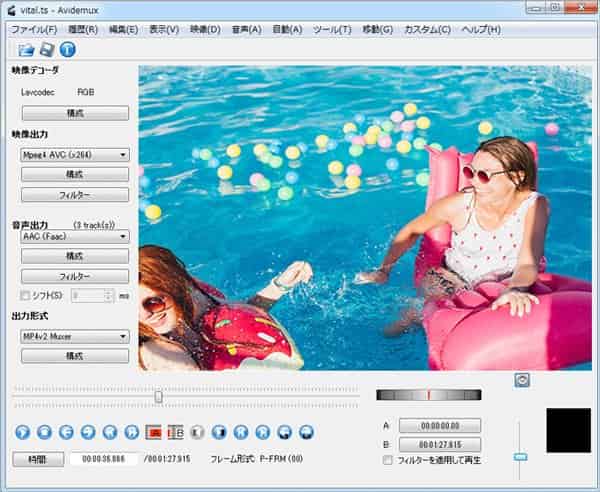Open the ツール(T) menu
This screenshot has width=600, height=492.
pos(332,29)
